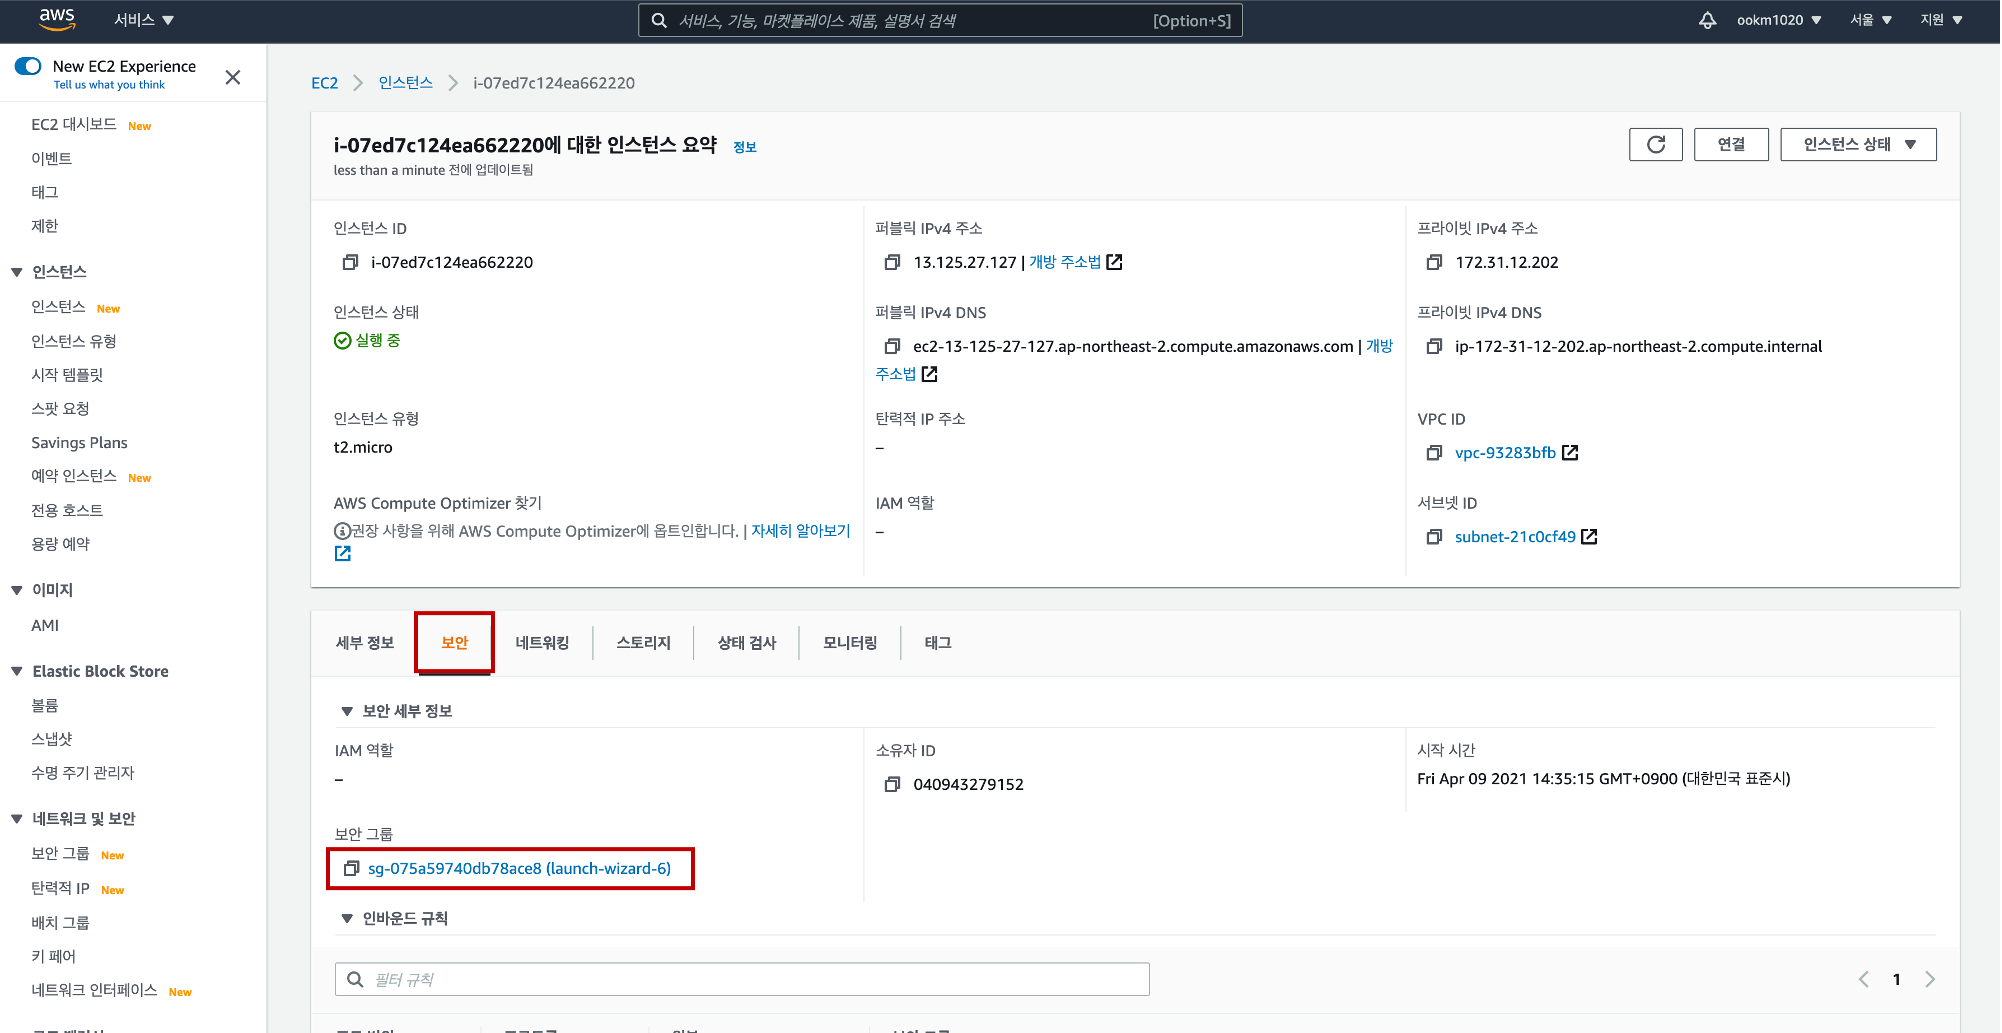Click the 정보 info link
Image resolution: width=2002 pixels, height=1033 pixels.
click(x=745, y=147)
